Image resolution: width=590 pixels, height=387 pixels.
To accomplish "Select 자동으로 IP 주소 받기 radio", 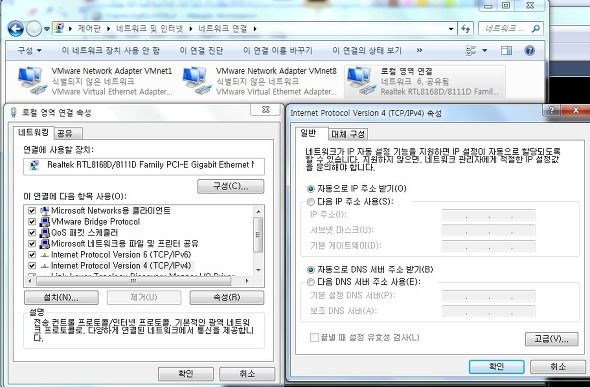I will pyautogui.click(x=311, y=189).
